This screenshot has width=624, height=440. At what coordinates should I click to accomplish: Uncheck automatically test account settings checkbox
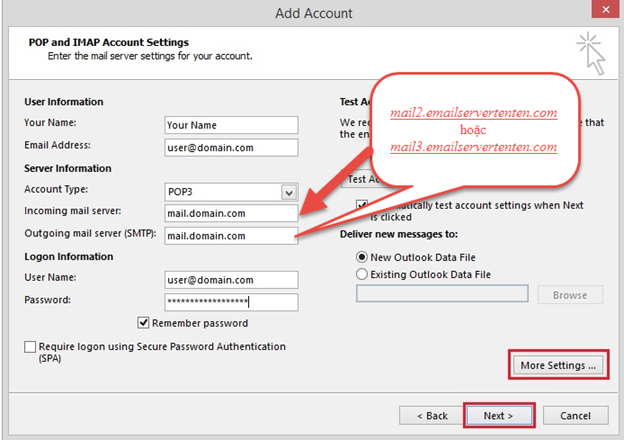[363, 206]
